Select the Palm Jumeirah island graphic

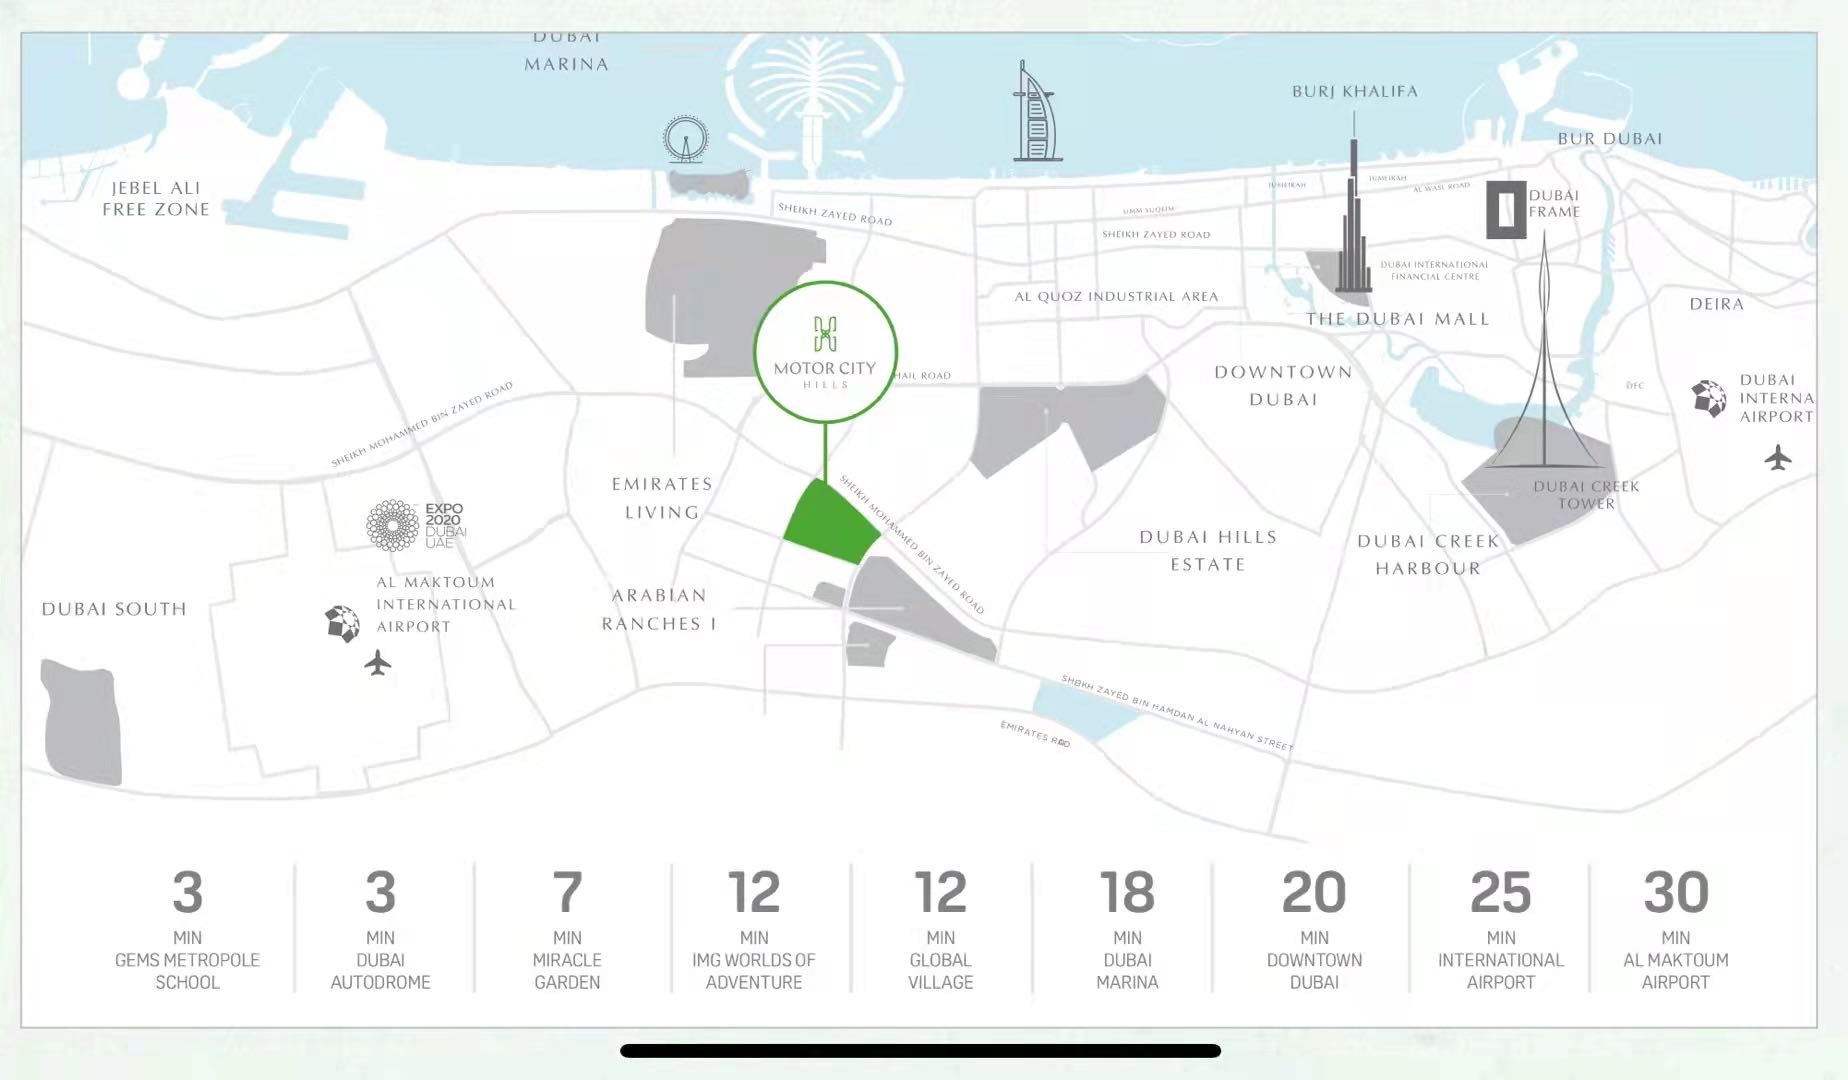pos(810,90)
